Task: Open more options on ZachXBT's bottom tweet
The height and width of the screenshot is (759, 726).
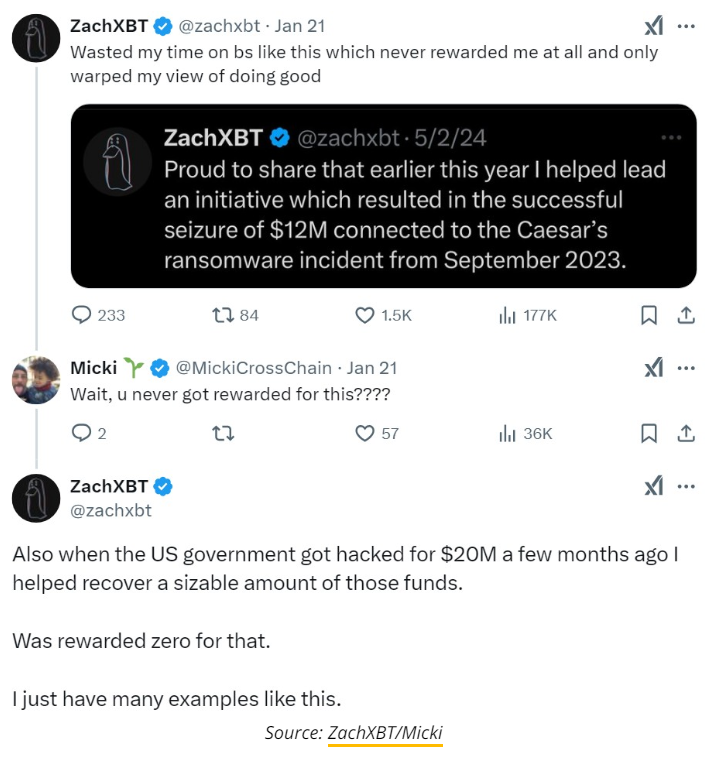Action: 686,487
